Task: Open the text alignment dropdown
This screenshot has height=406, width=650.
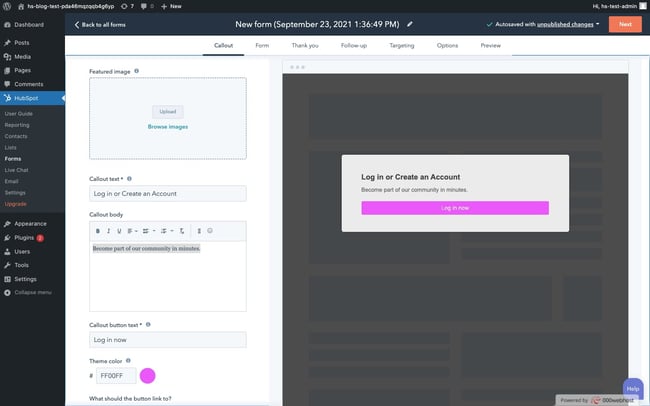Action: coord(132,231)
